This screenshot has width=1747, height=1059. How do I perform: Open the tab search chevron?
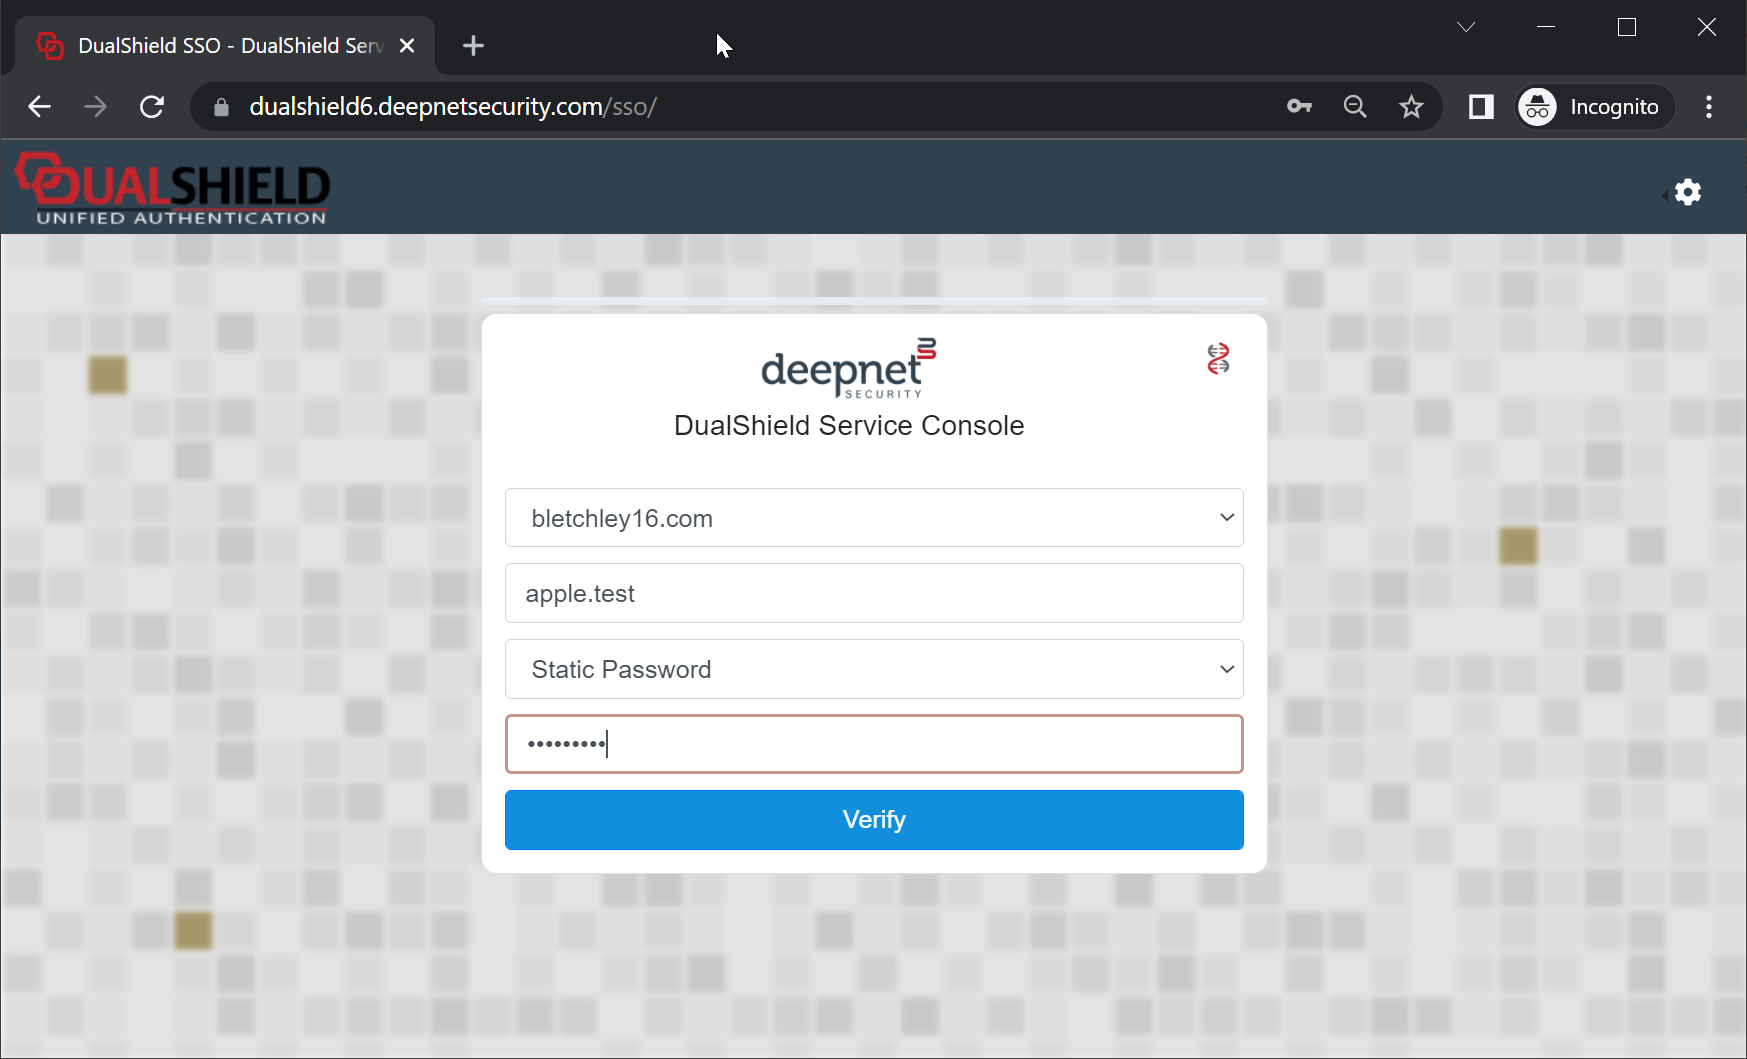[x=1465, y=27]
